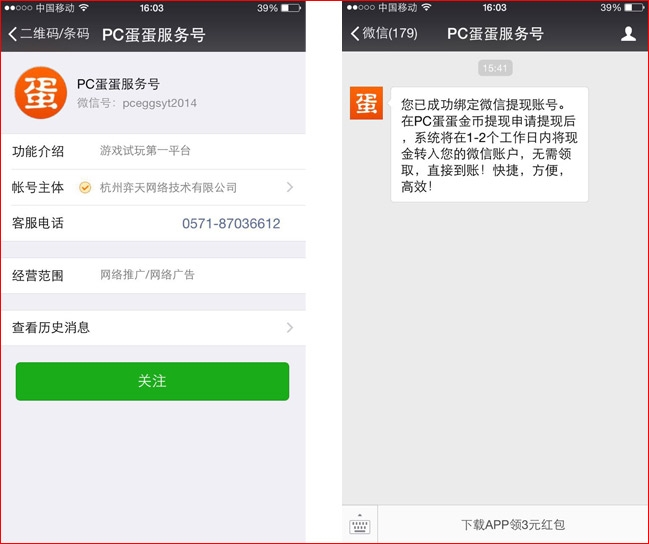Select 微信号 pceggsyt2014 text
Image resolution: width=649 pixels, height=544 pixels.
(x=137, y=103)
